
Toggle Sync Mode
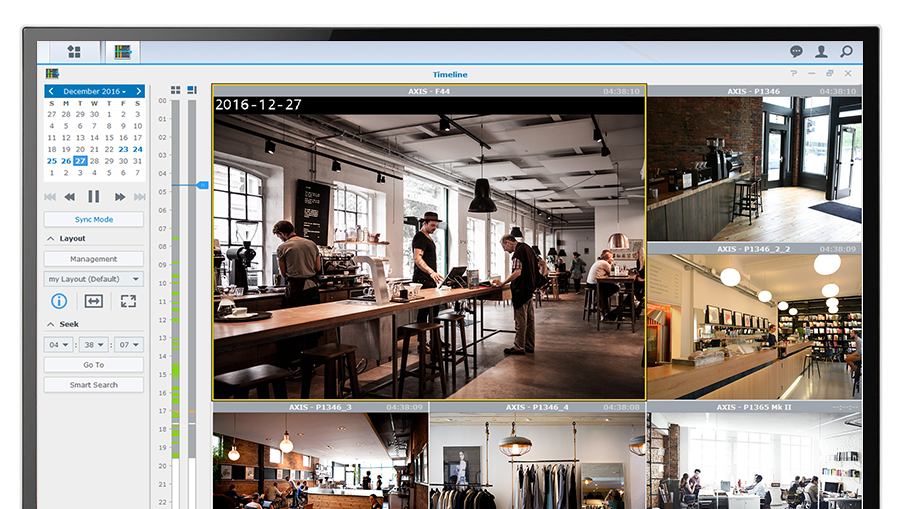[94, 219]
